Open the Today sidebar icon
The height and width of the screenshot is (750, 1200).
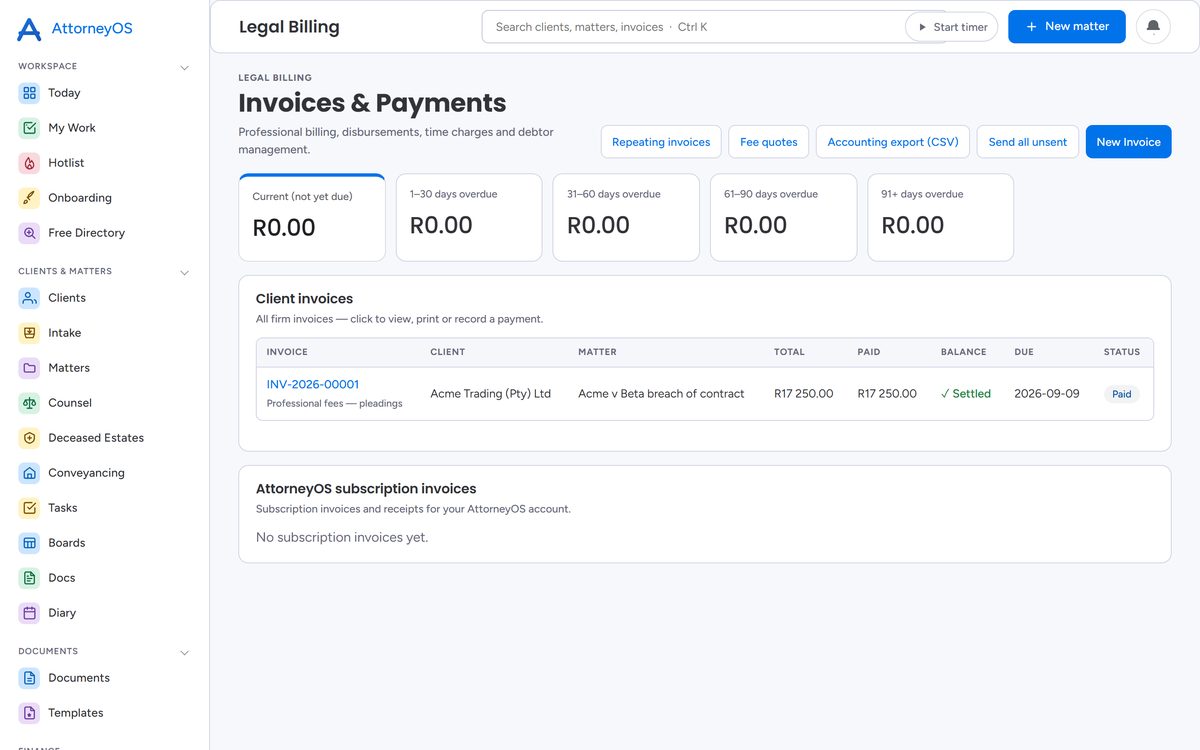coord(29,93)
